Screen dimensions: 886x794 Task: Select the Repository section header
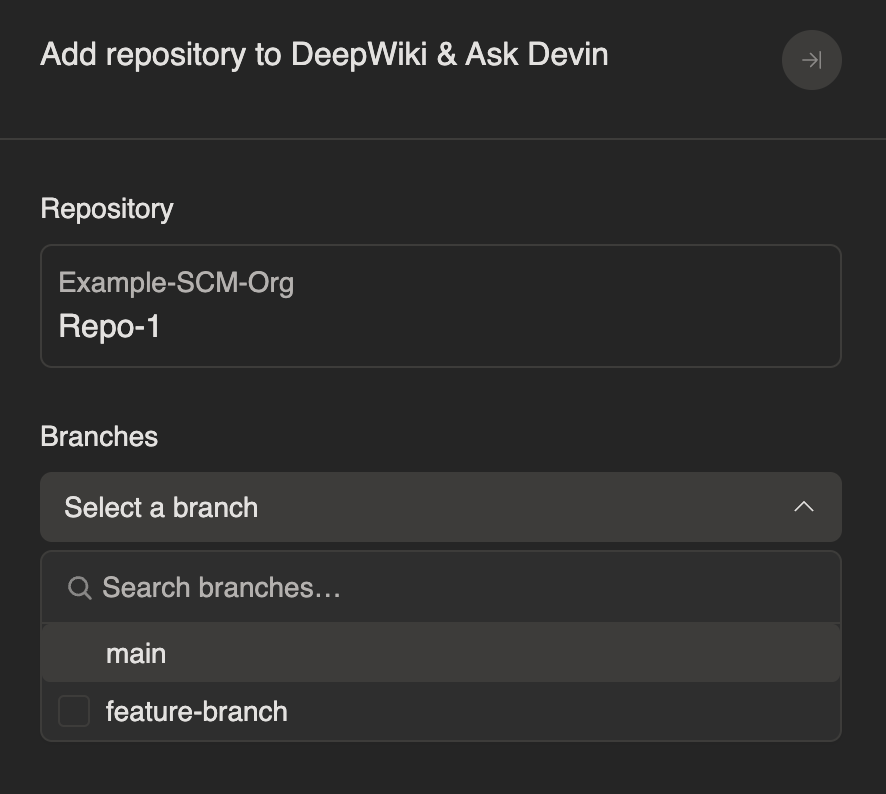106,209
